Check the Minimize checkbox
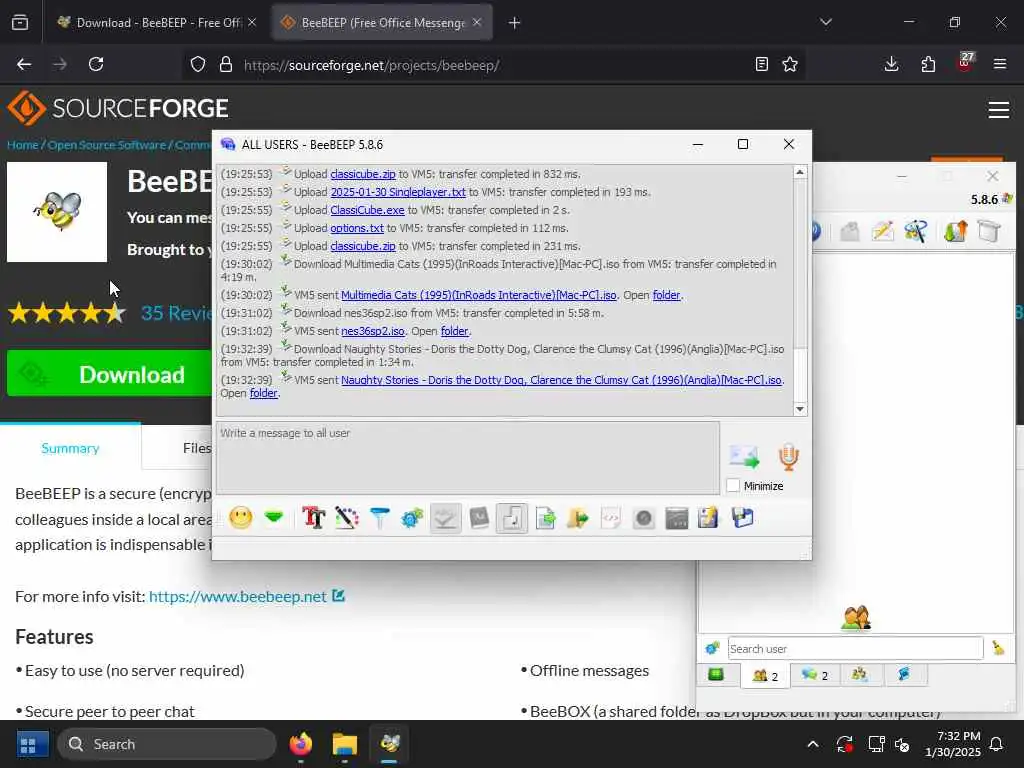Image resolution: width=1024 pixels, height=768 pixels. pyautogui.click(x=733, y=486)
